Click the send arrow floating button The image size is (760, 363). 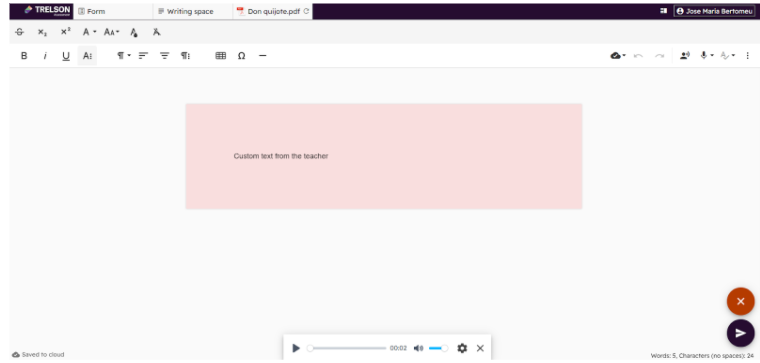(x=740, y=333)
